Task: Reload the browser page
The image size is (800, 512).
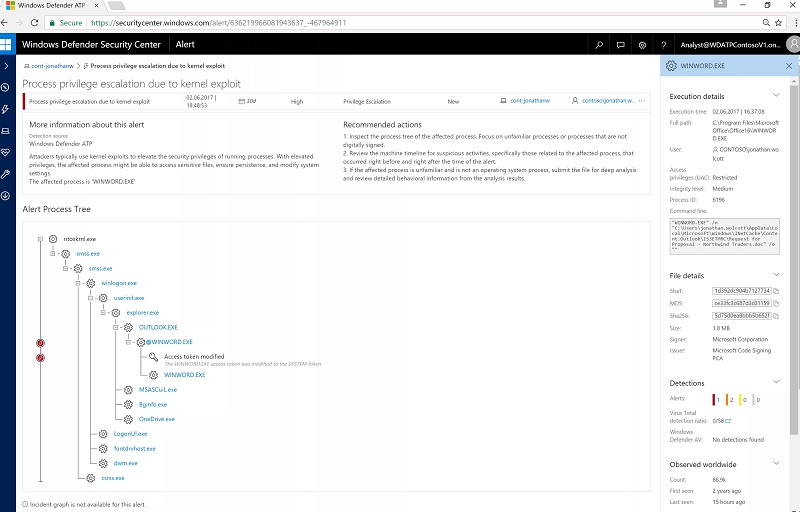Action: click(x=34, y=23)
